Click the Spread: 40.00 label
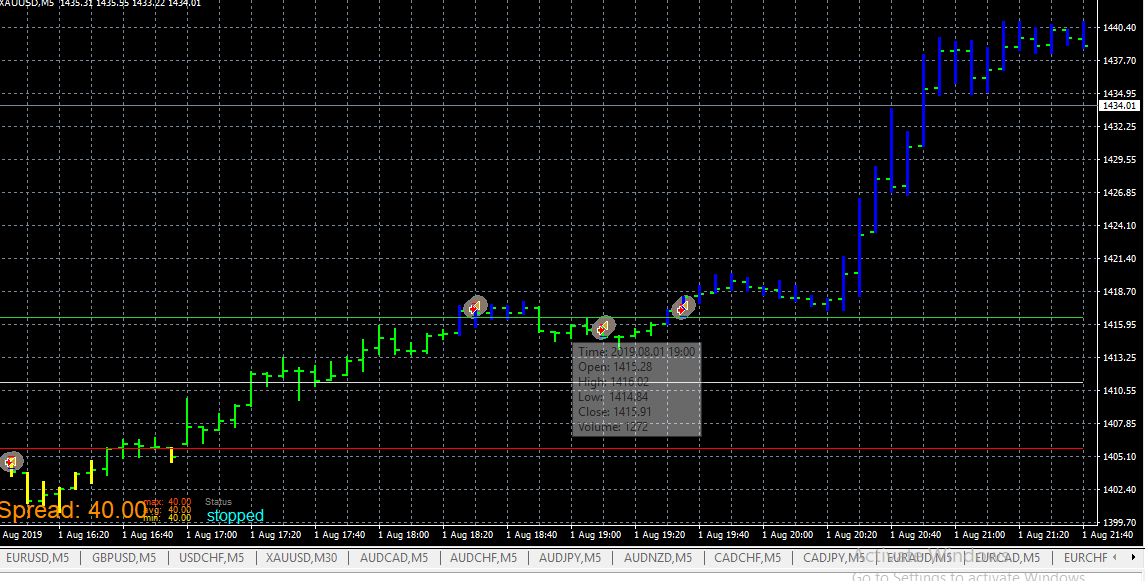 (x=73, y=510)
